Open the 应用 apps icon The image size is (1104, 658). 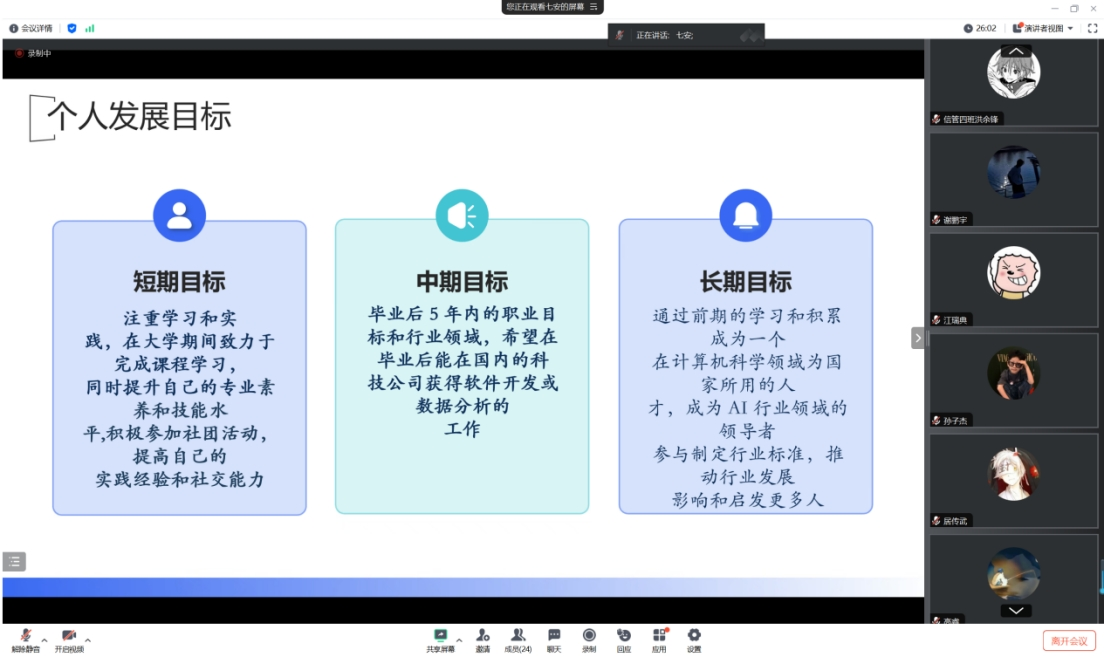(659, 636)
